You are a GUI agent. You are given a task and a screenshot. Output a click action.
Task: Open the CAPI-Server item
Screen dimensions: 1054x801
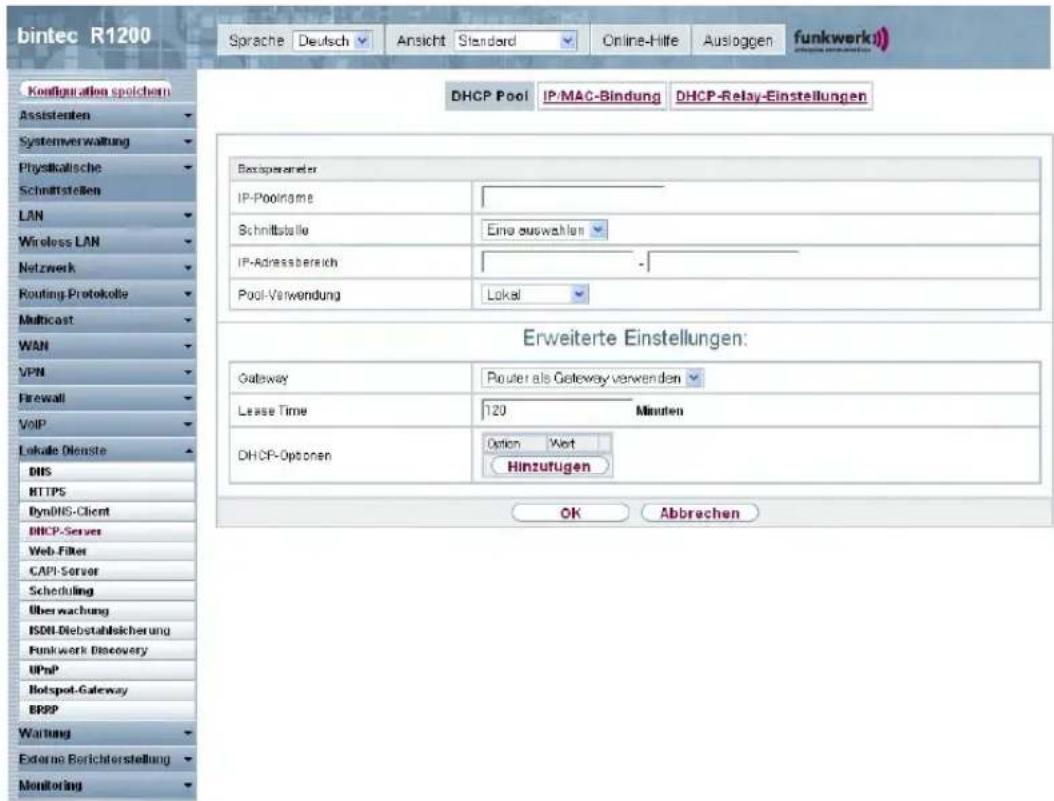108,571
